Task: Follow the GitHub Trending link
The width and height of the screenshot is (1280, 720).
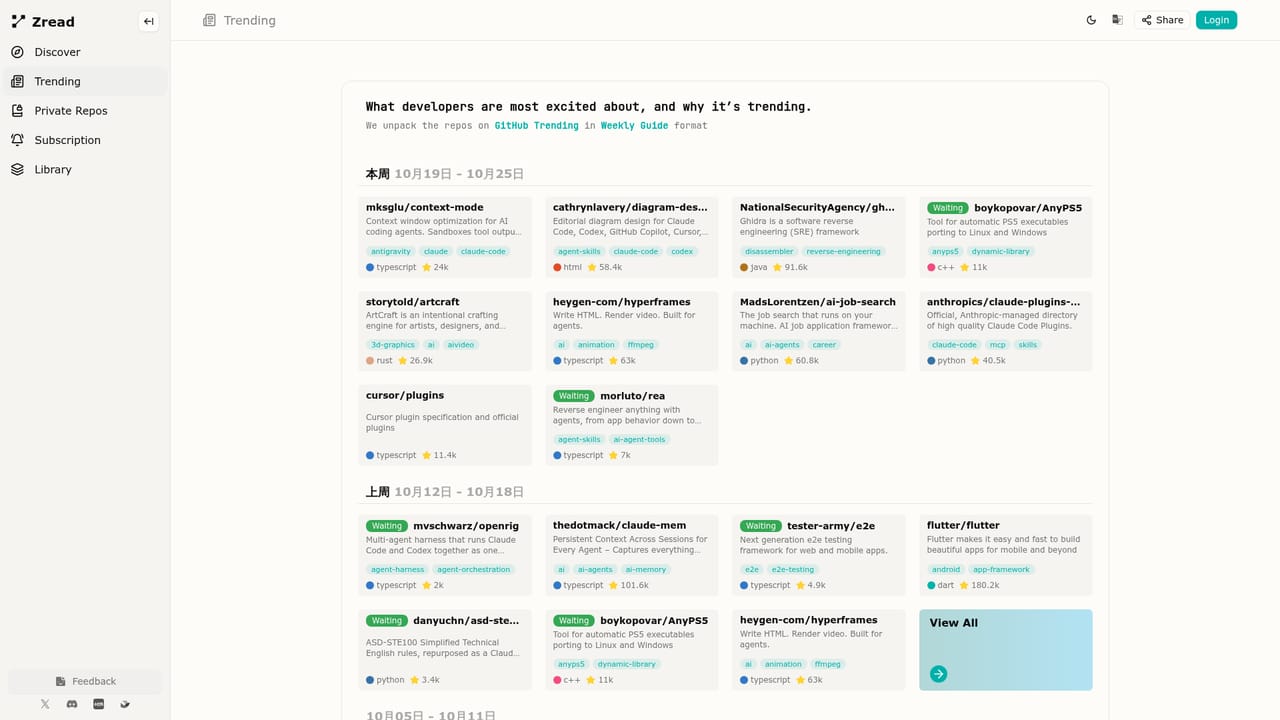Action: 536,125
